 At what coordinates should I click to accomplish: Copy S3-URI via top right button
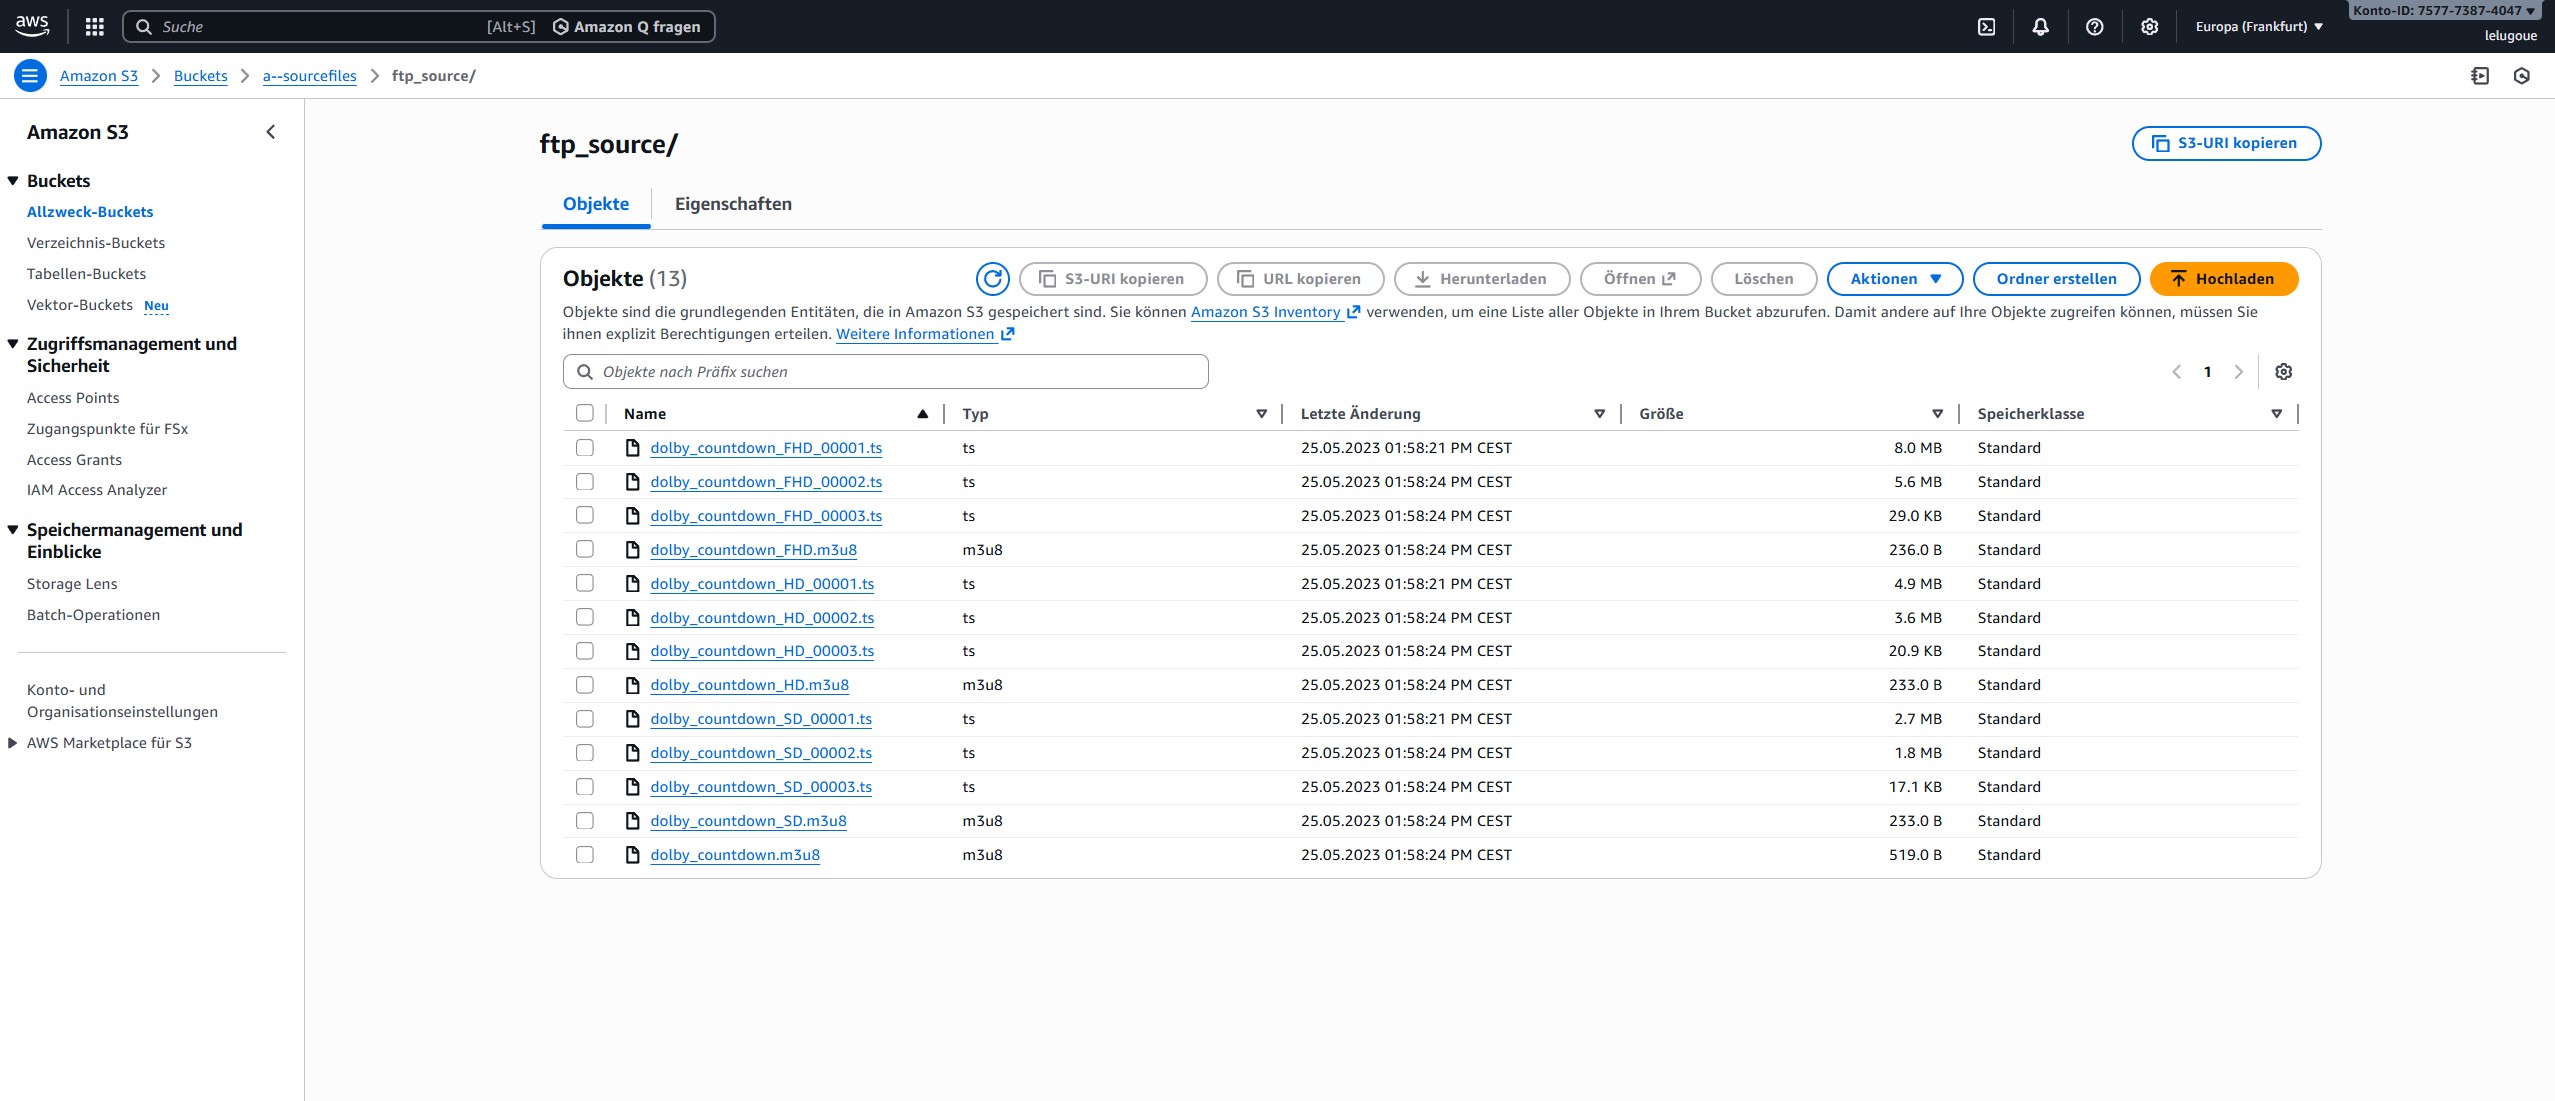pyautogui.click(x=2226, y=143)
